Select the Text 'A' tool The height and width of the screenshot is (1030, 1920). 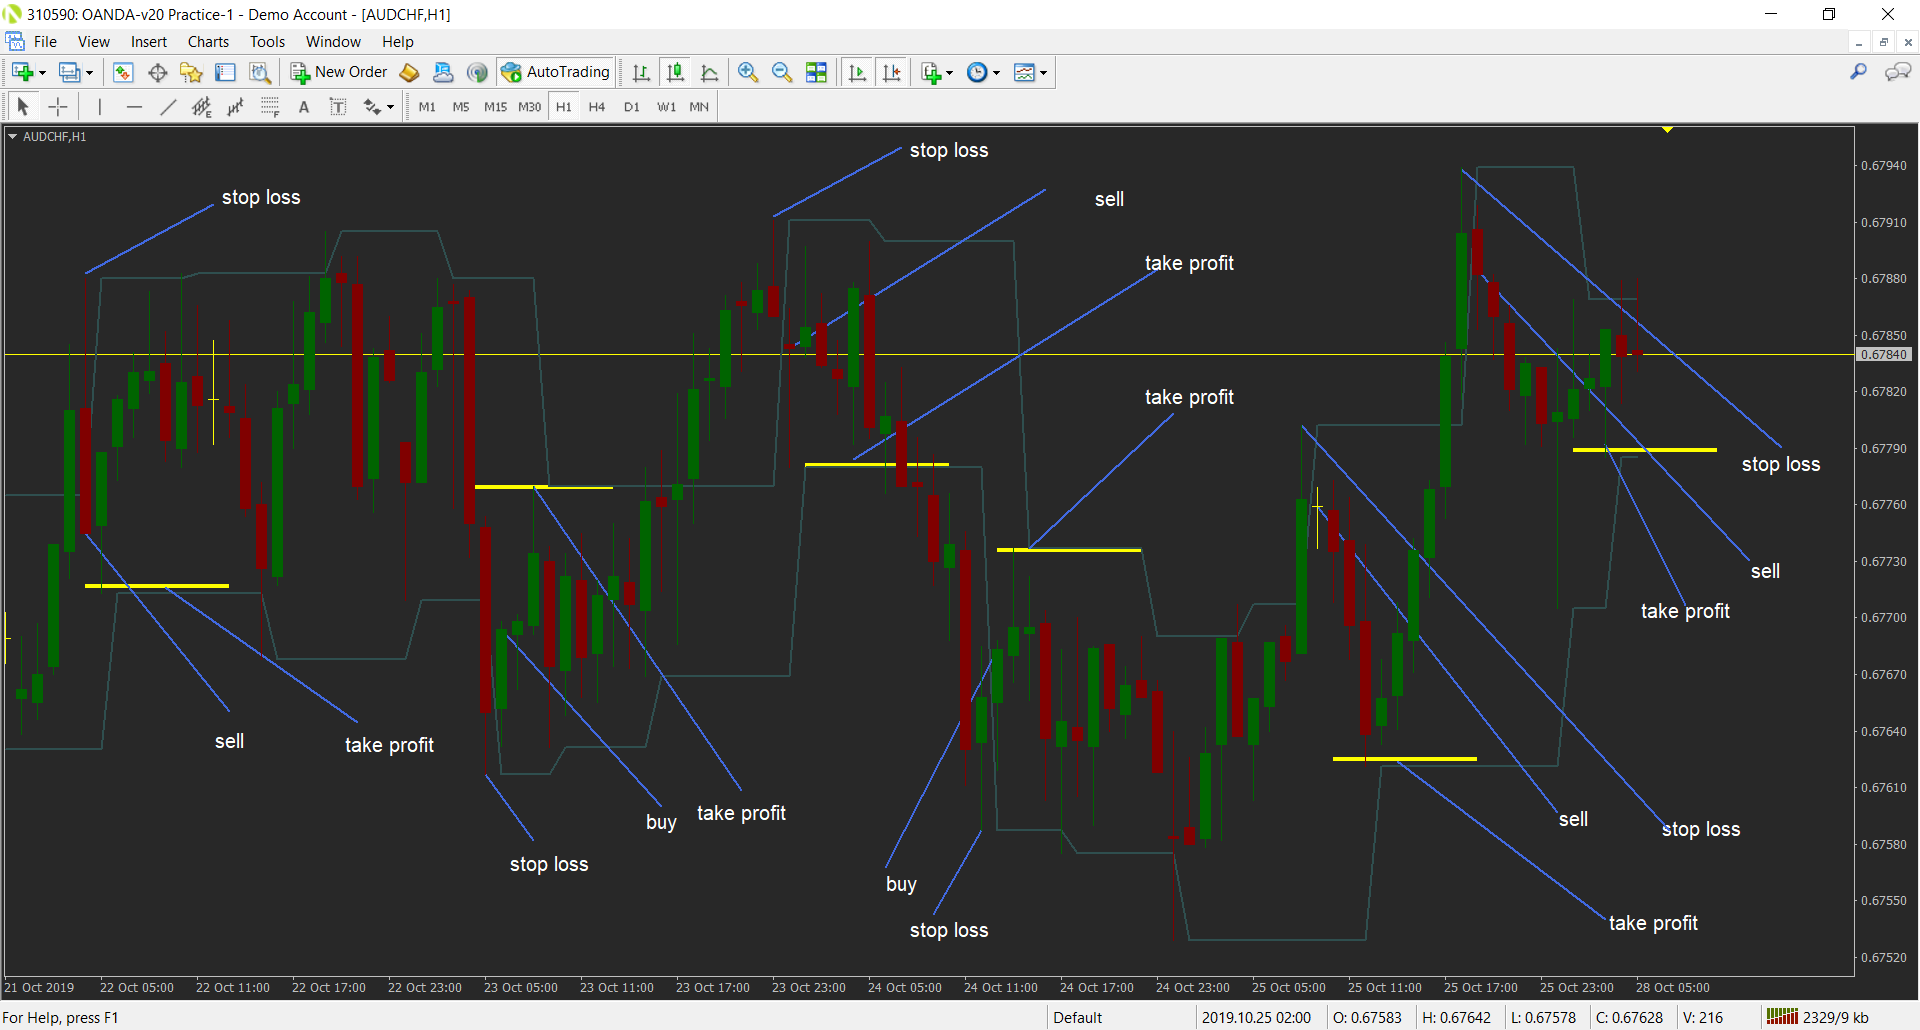point(304,107)
